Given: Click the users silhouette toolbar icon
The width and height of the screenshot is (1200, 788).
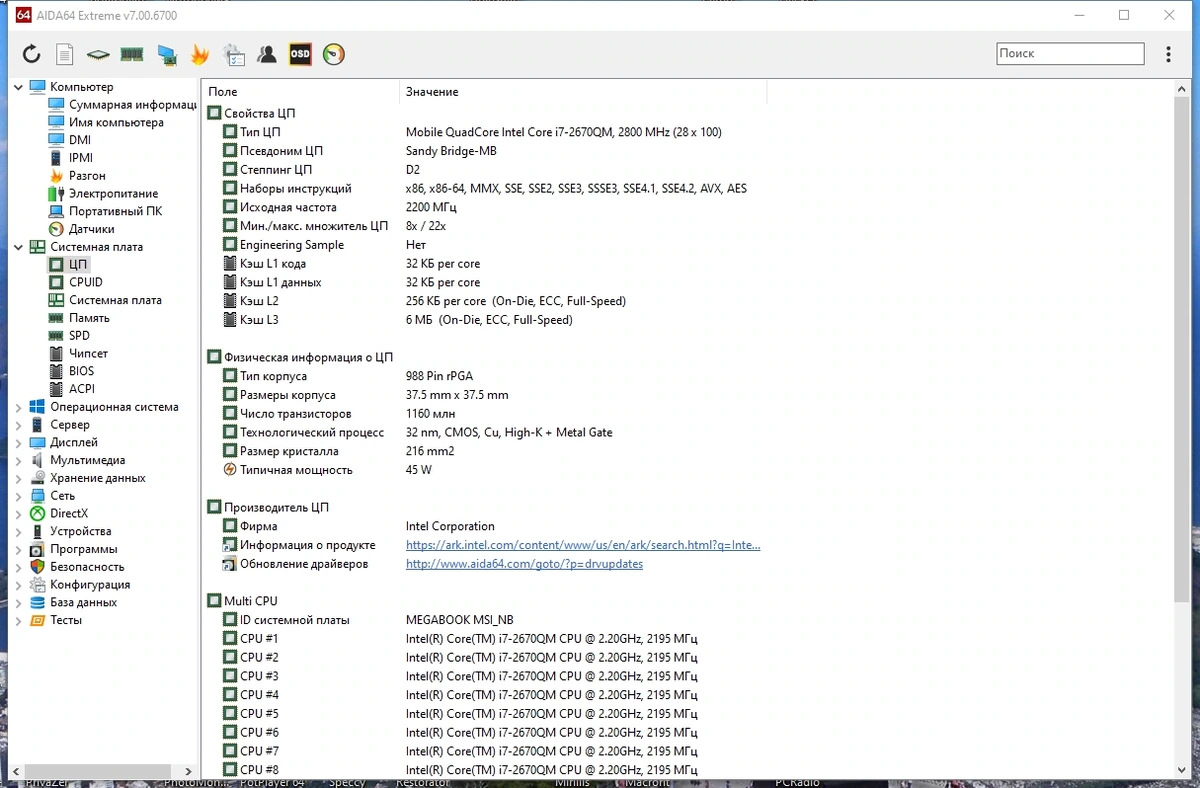Looking at the screenshot, I should click(x=267, y=54).
